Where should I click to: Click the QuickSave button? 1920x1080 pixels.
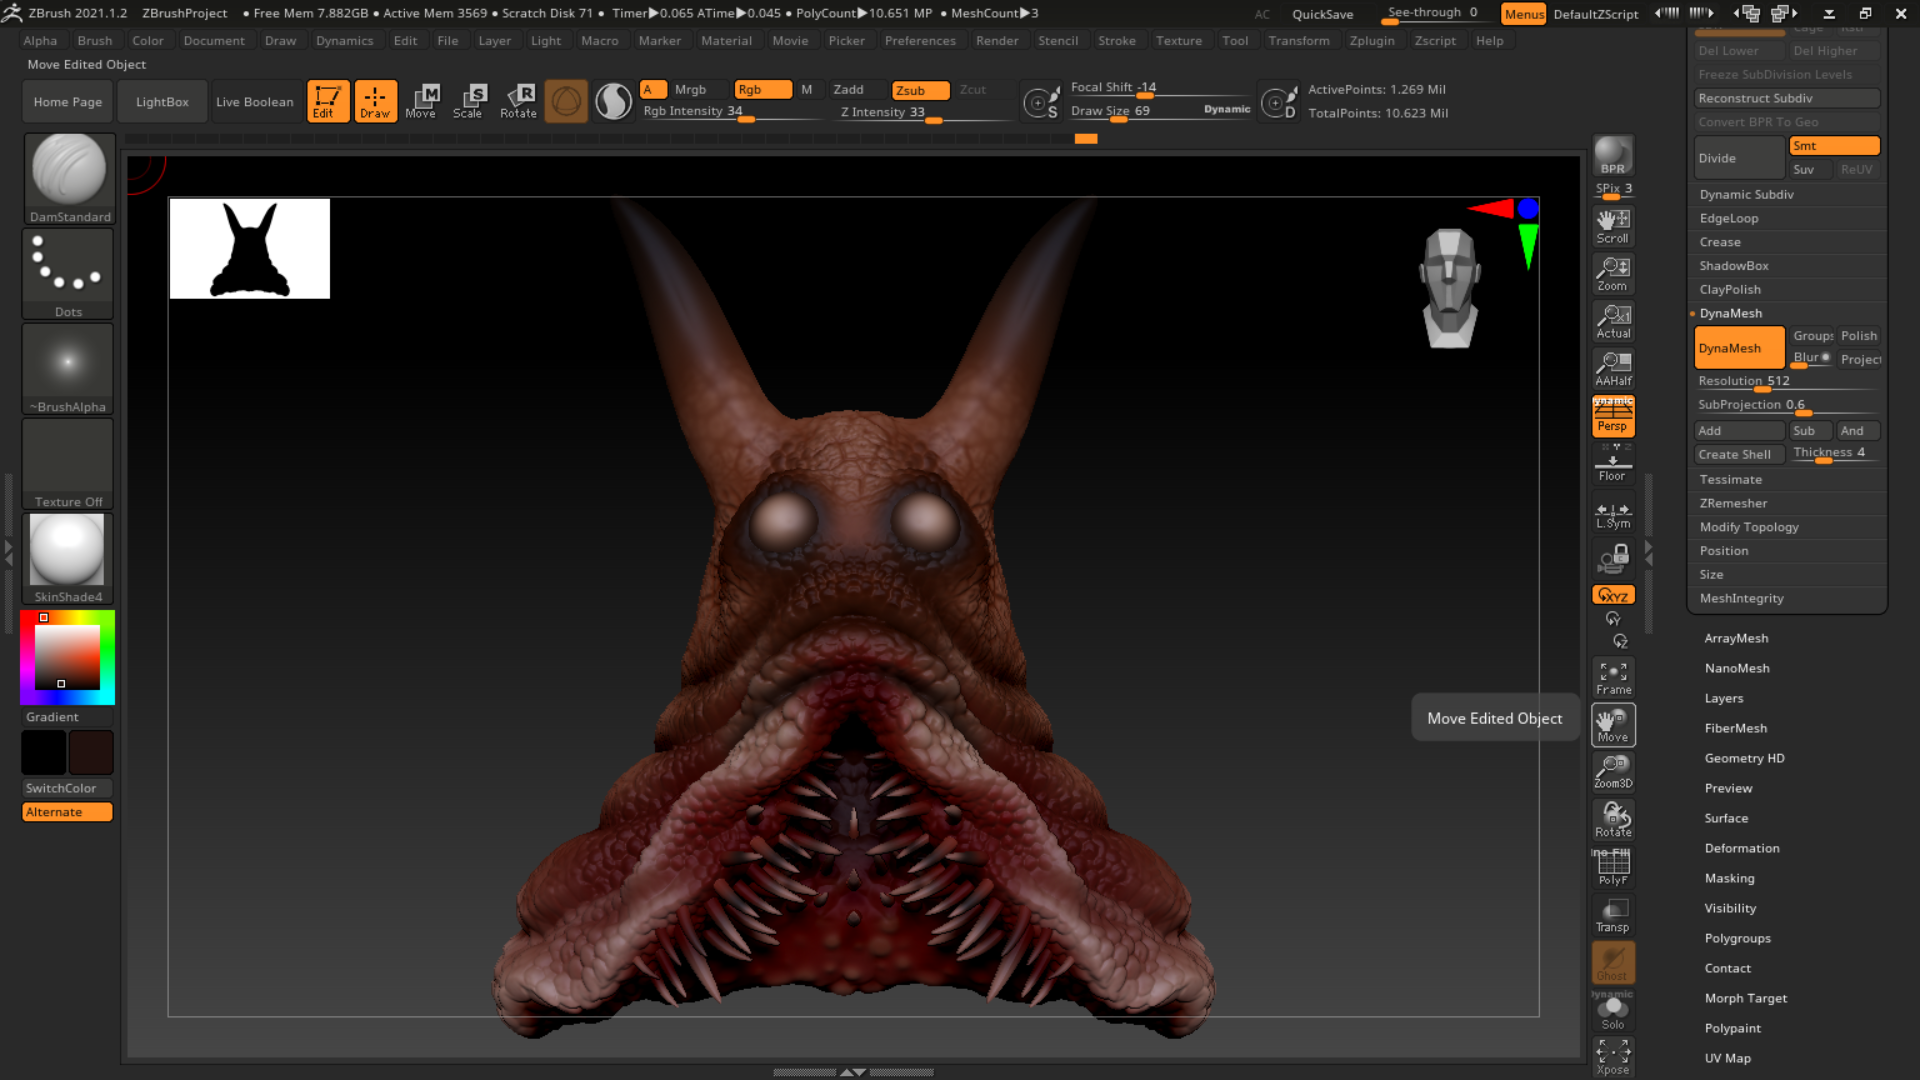(x=1322, y=14)
